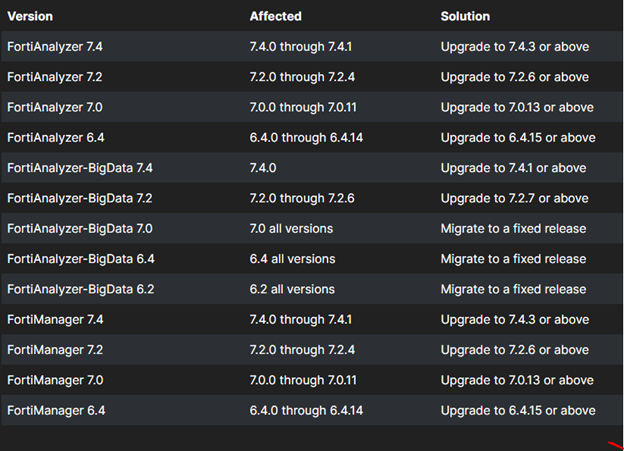Image resolution: width=624 pixels, height=451 pixels.
Task: Click the Solution column header
Action: [465, 16]
